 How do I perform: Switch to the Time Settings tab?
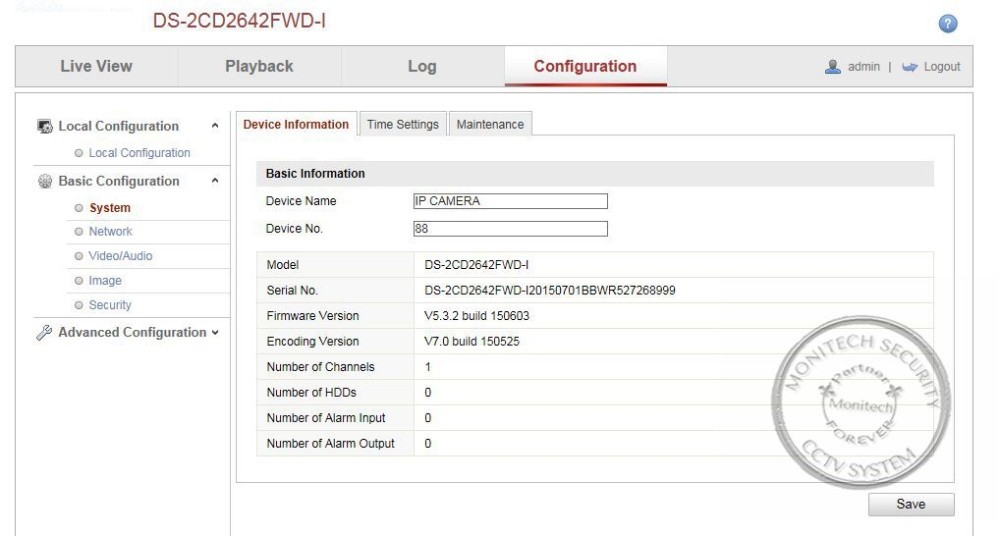click(402, 125)
